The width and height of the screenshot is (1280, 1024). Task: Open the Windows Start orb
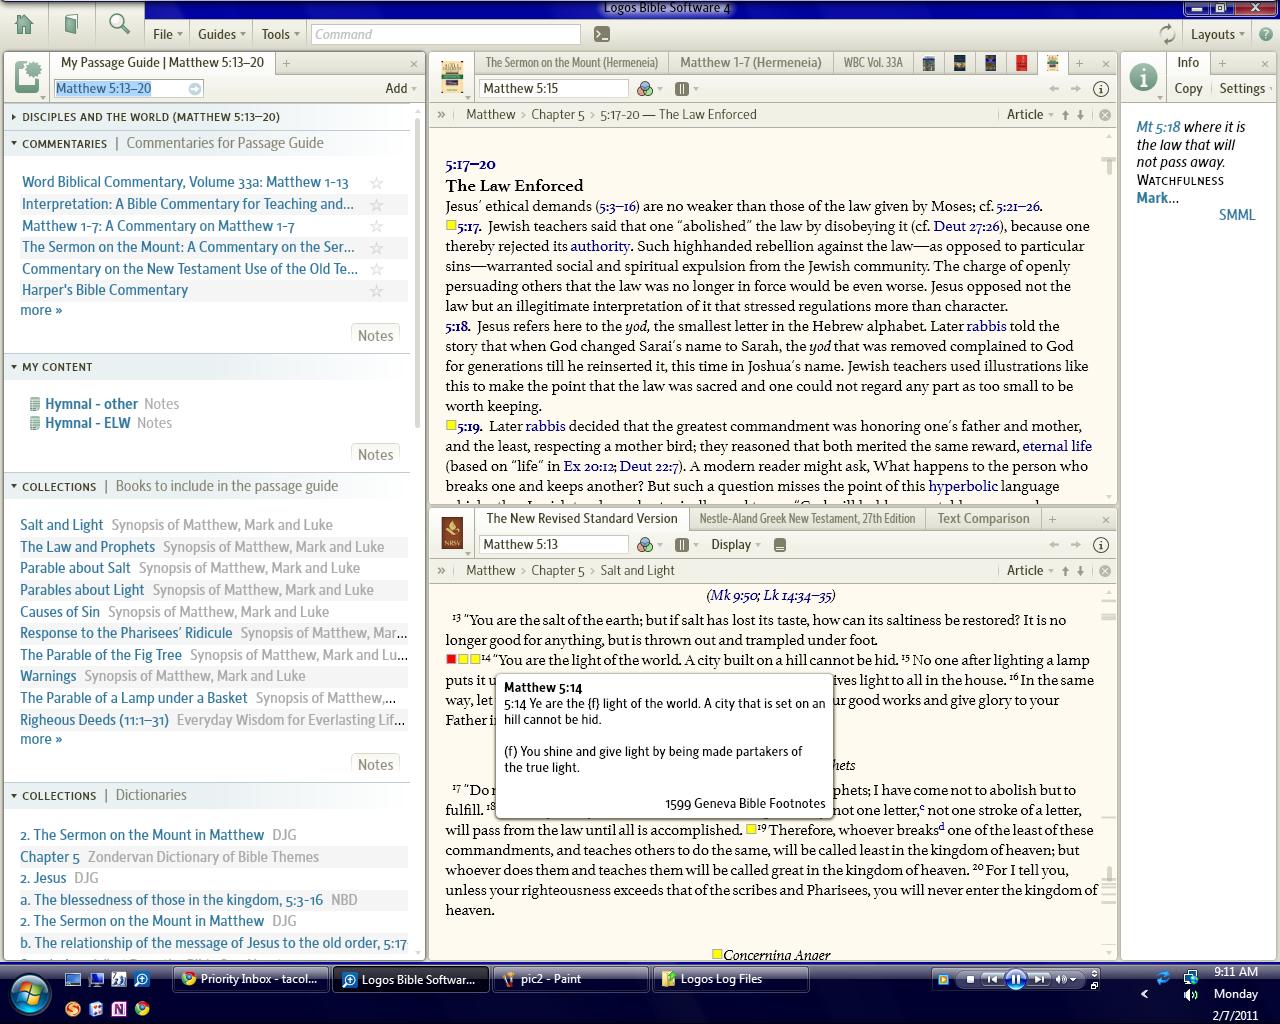(29, 994)
